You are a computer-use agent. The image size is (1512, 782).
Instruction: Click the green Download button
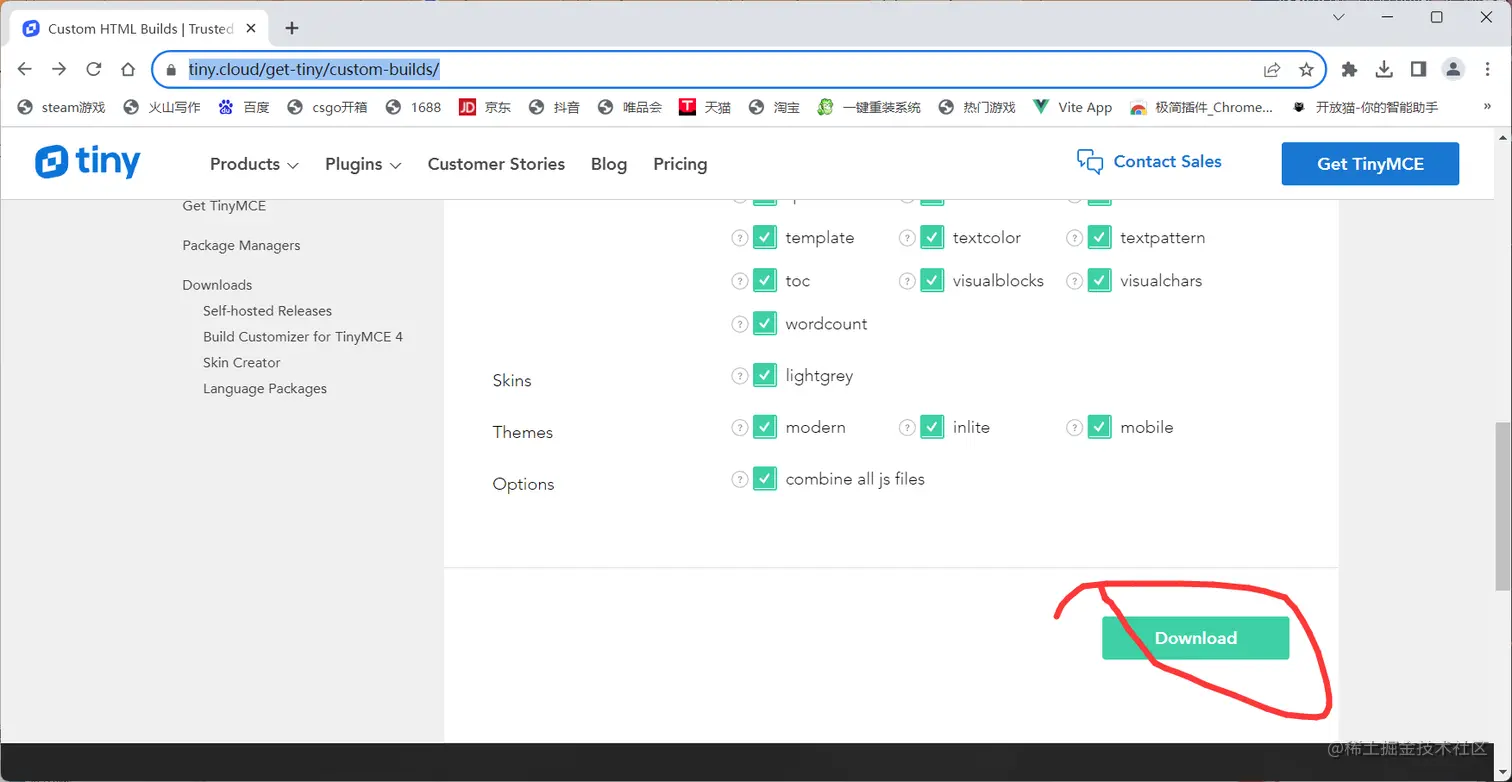pos(1195,638)
